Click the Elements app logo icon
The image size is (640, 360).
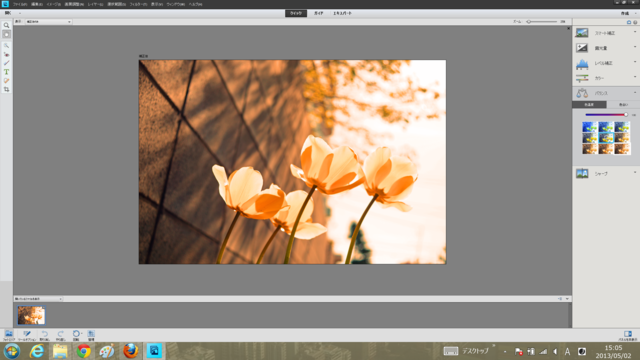pos(5,4)
